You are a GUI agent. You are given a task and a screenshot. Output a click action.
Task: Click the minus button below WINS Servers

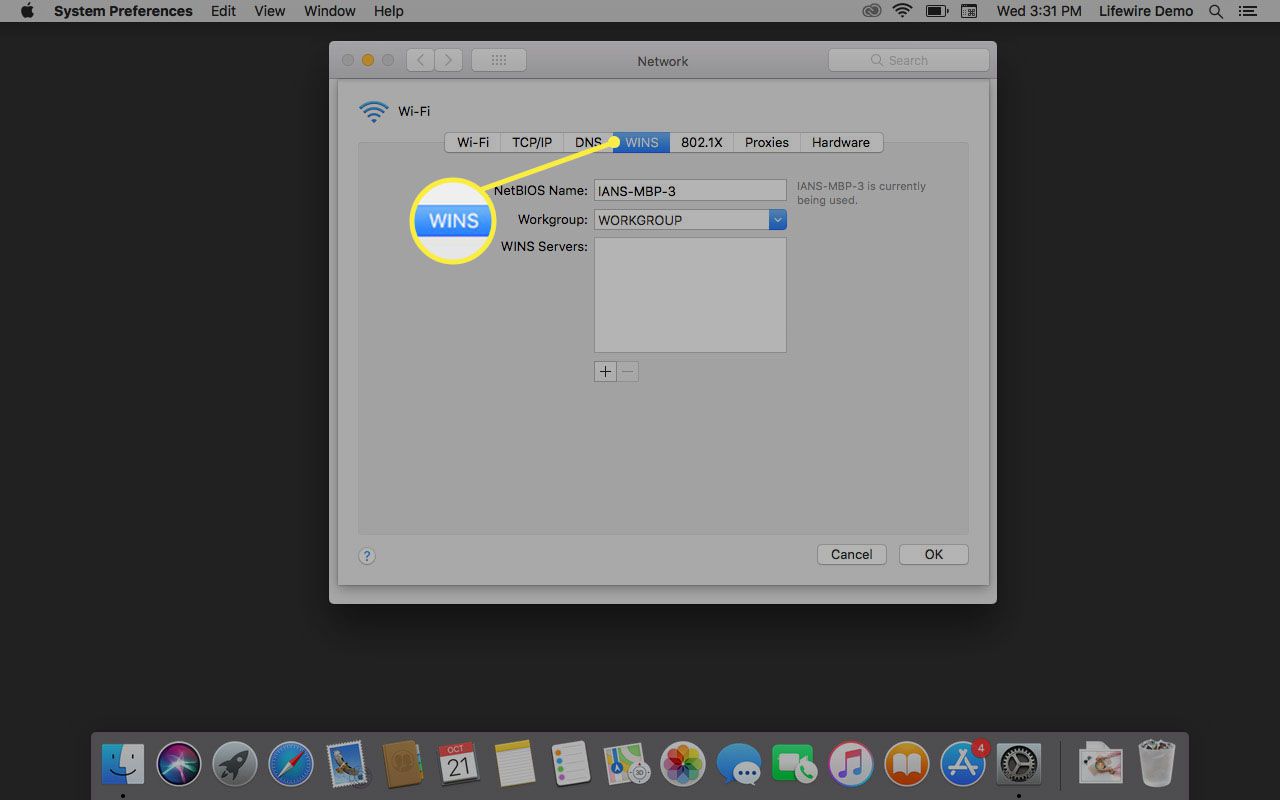click(x=628, y=372)
